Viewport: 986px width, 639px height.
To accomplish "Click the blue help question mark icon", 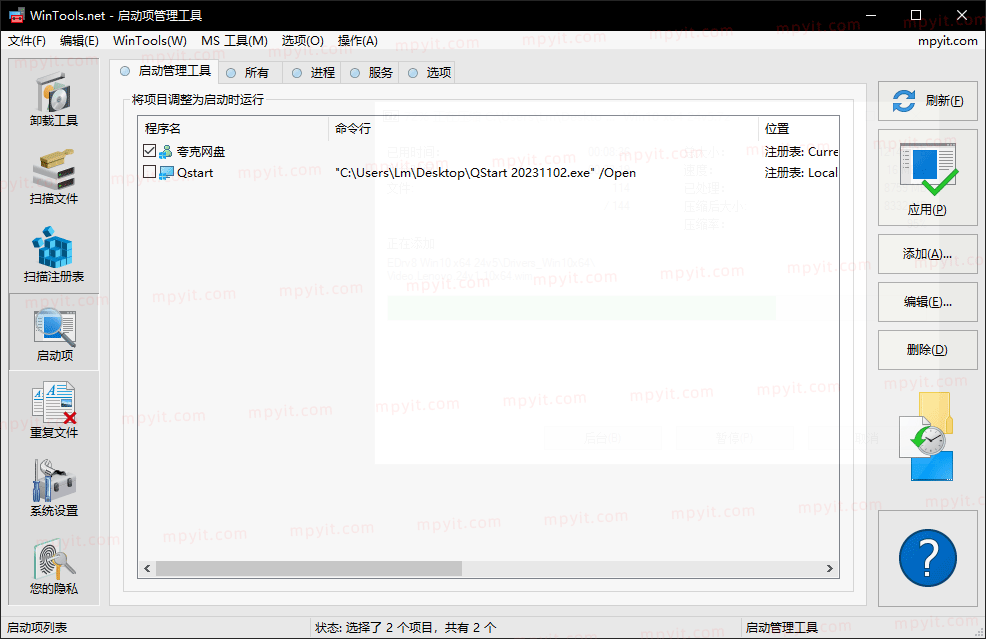I will click(928, 558).
